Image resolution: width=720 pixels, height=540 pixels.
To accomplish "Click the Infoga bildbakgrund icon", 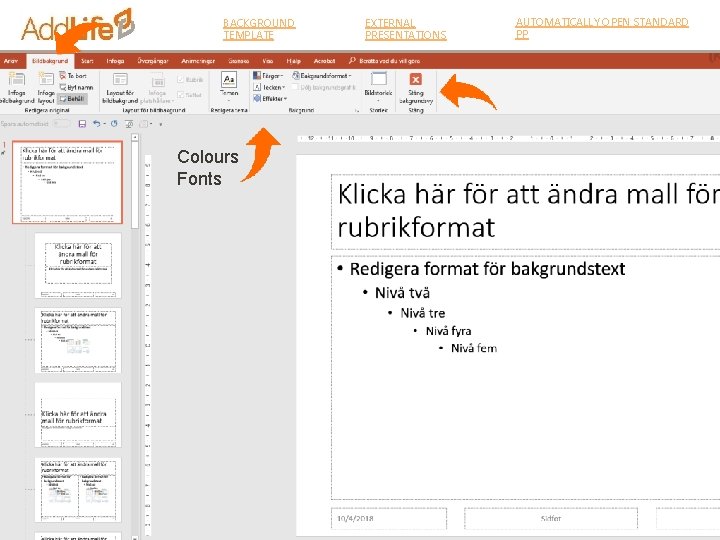I will (17, 79).
